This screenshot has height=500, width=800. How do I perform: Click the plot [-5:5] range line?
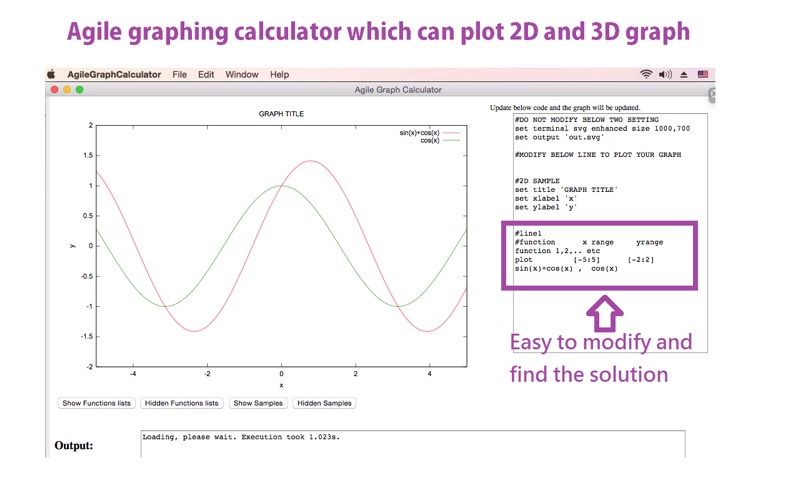584,260
